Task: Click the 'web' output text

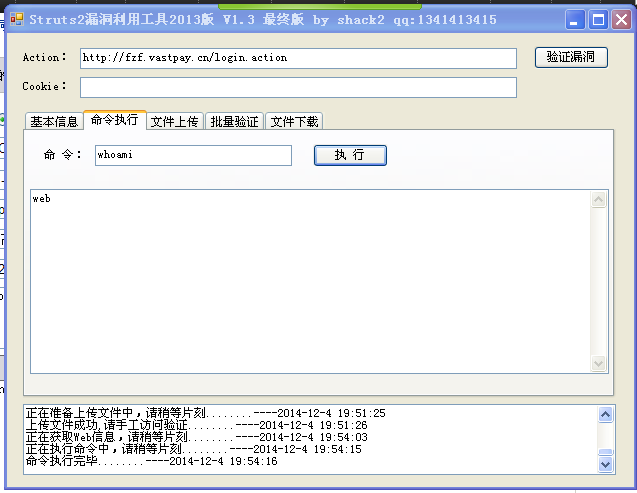Action: point(41,199)
